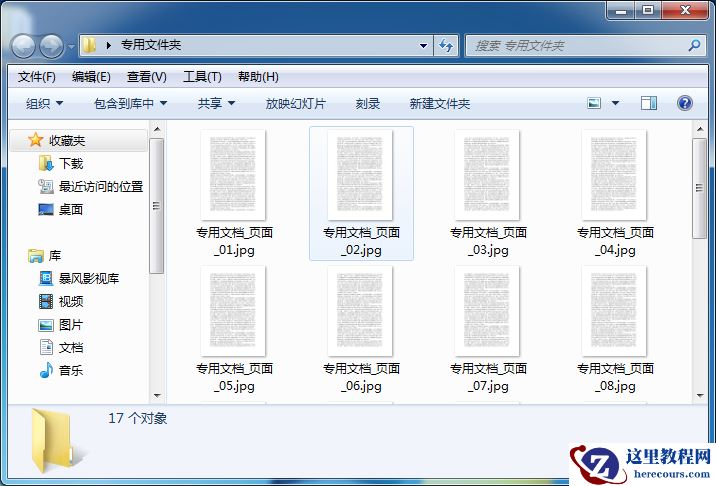Click the 最近访问的位置 icon

[46, 186]
